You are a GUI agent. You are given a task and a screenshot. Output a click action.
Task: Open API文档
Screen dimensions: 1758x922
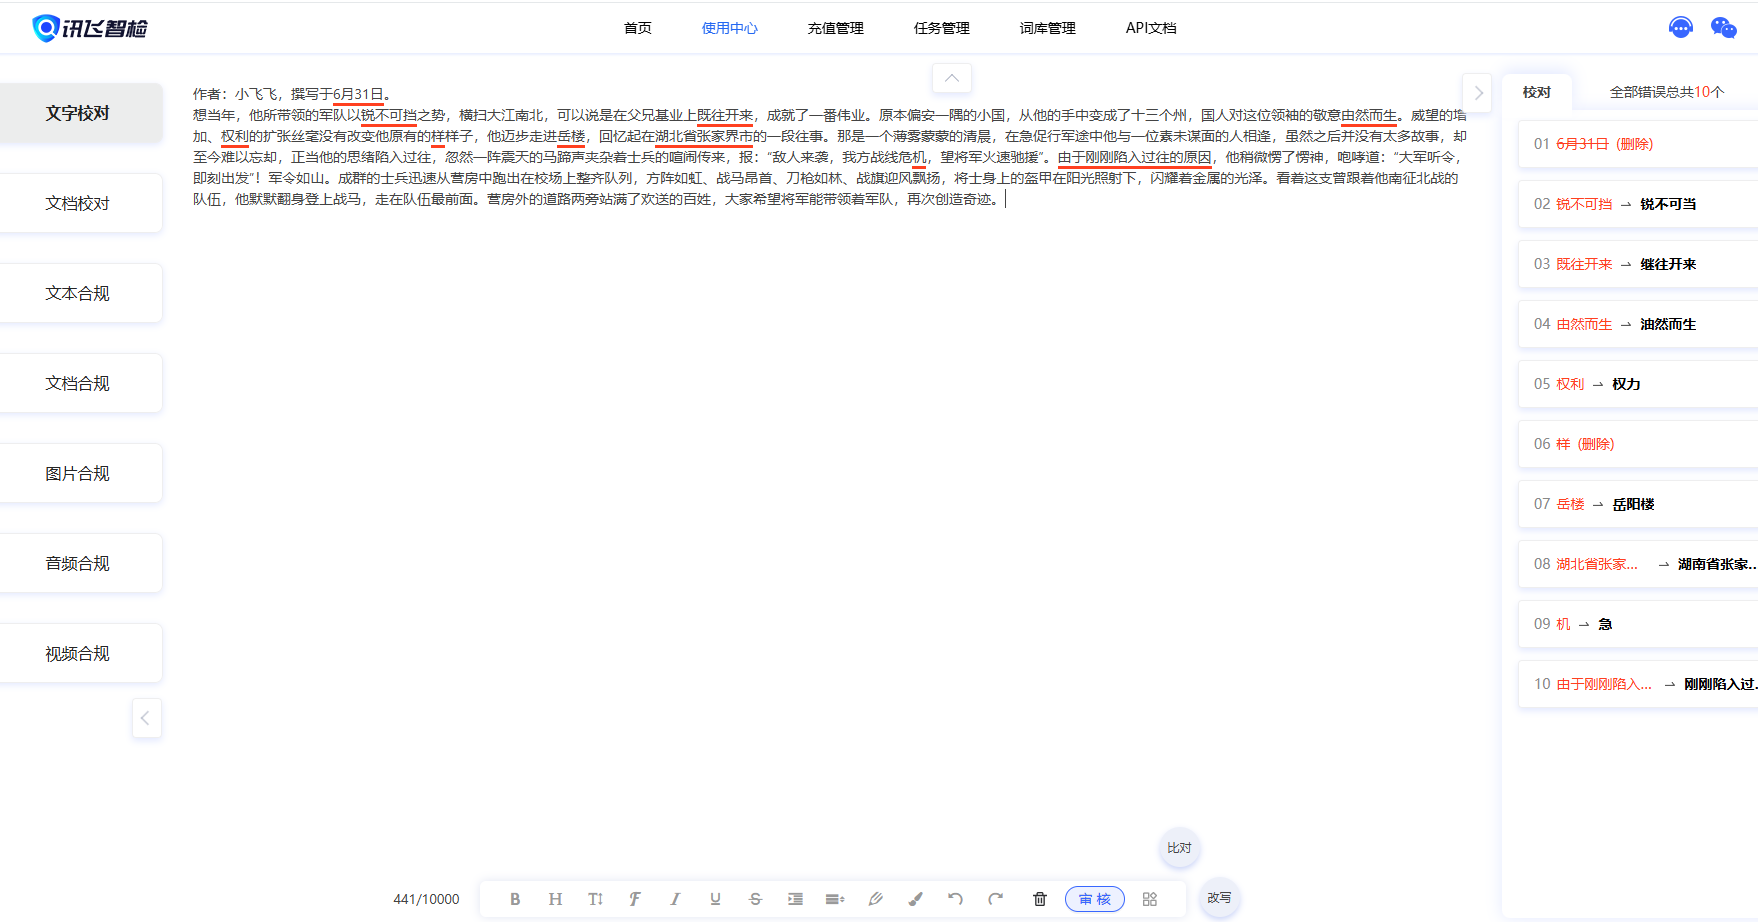1151,28
